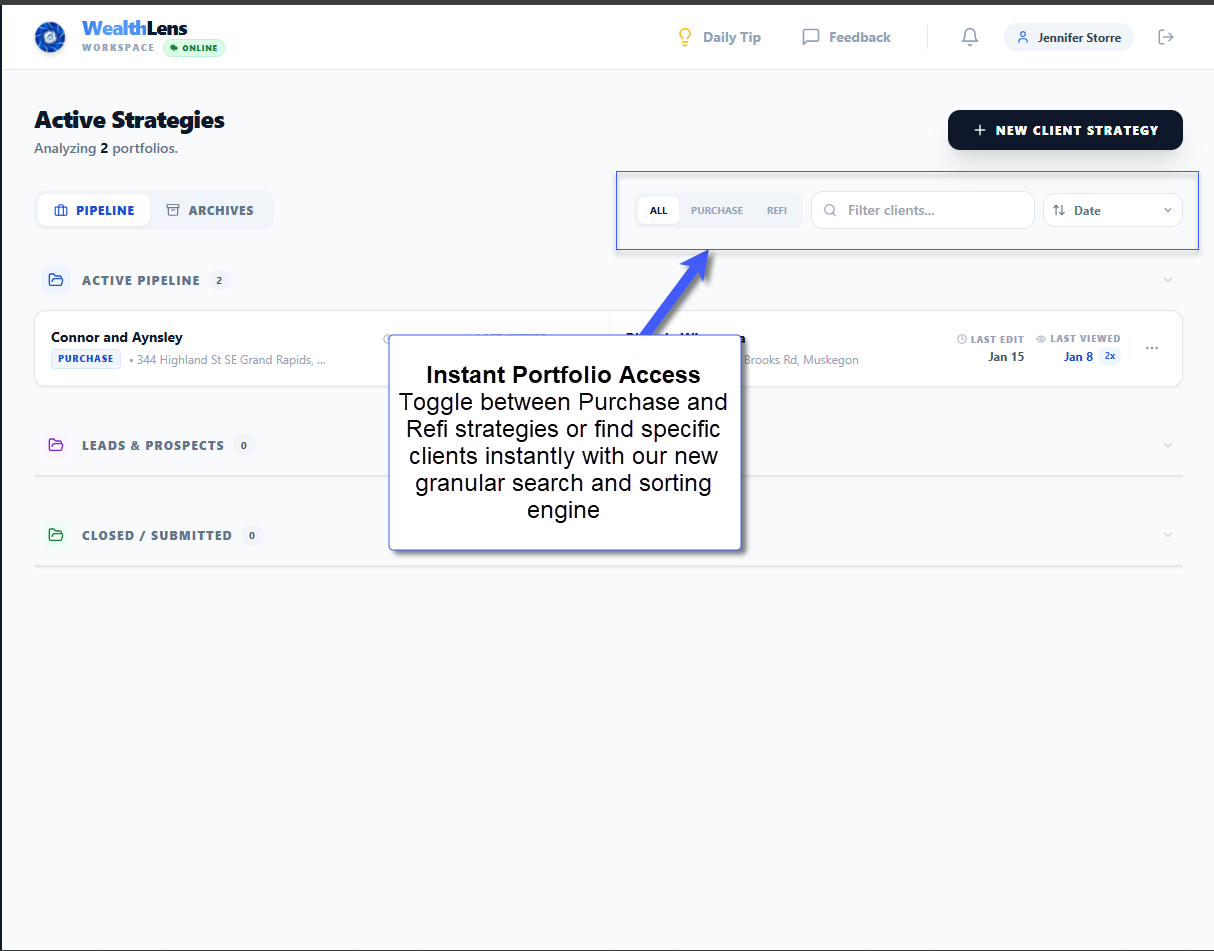Click the Active Pipeline count badge 2
Screen dimensions: 1214x951
tap(219, 280)
